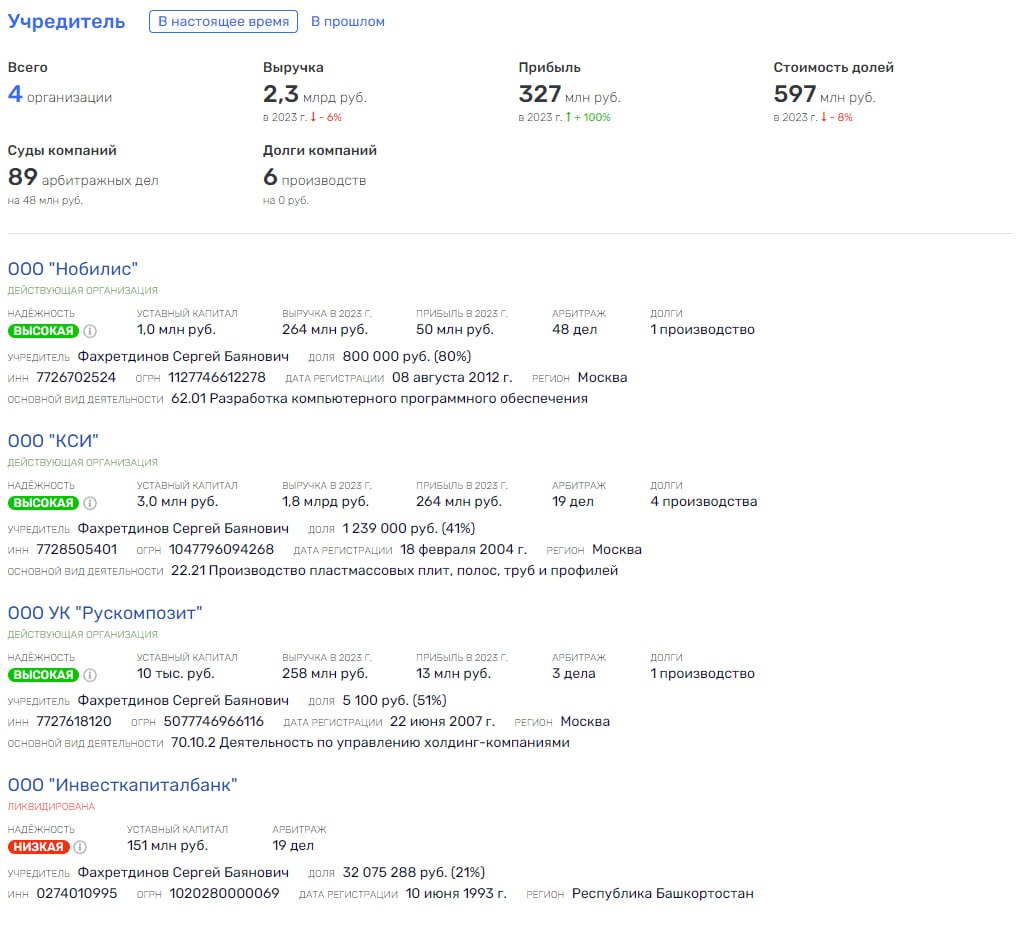The width and height of the screenshot is (1018, 925).
Task: Click registration date "22 июня 2007 г."
Action: click(x=442, y=721)
